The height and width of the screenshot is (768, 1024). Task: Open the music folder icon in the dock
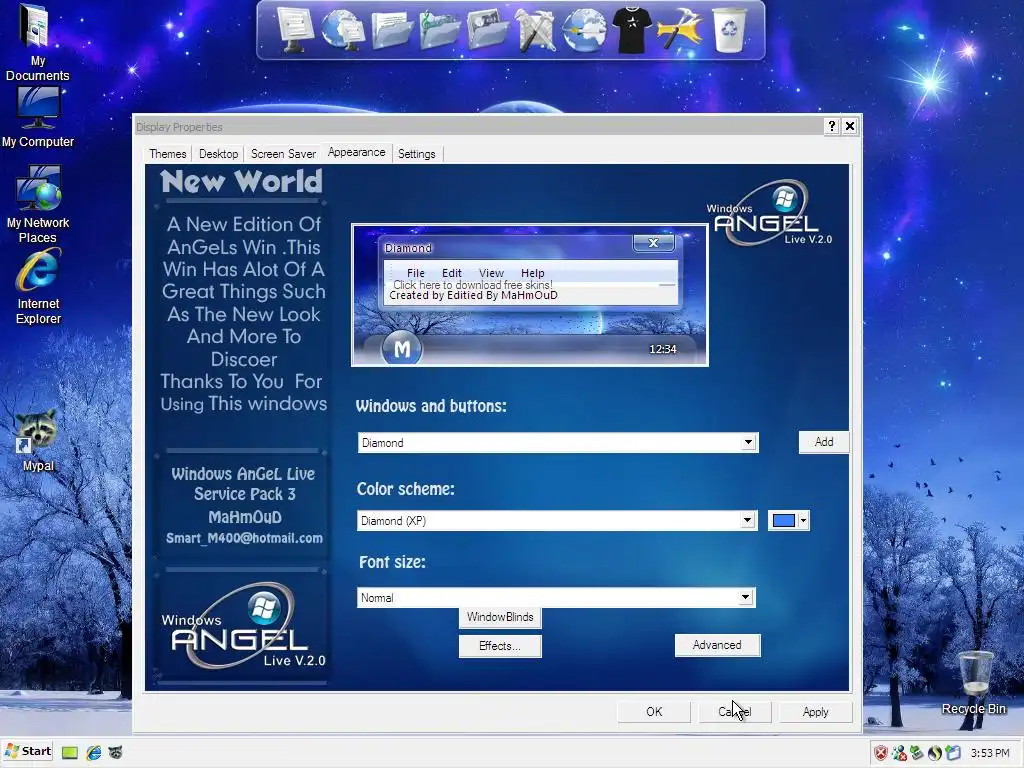[x=440, y=29]
